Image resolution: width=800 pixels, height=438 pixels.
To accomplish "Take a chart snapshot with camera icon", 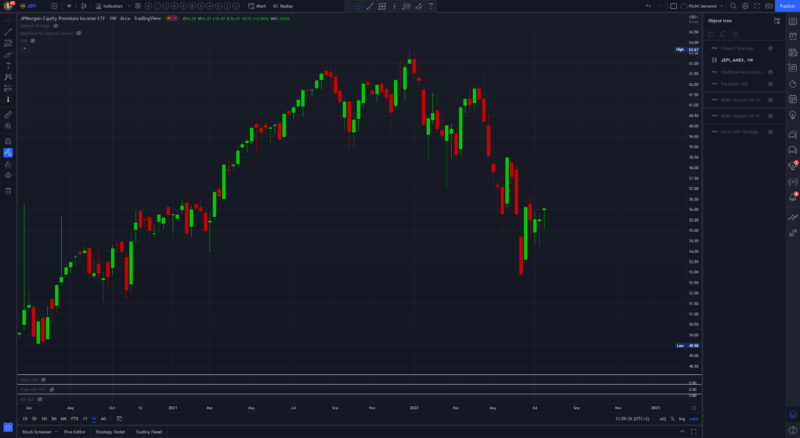I will (x=770, y=6).
